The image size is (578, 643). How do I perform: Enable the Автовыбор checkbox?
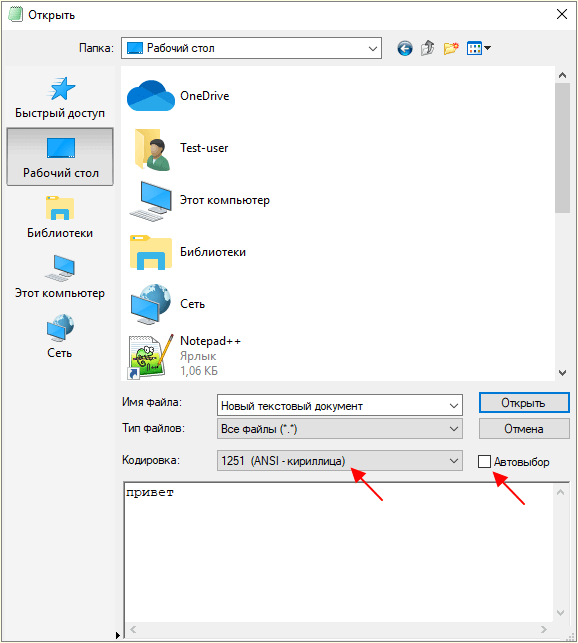pyautogui.click(x=484, y=461)
